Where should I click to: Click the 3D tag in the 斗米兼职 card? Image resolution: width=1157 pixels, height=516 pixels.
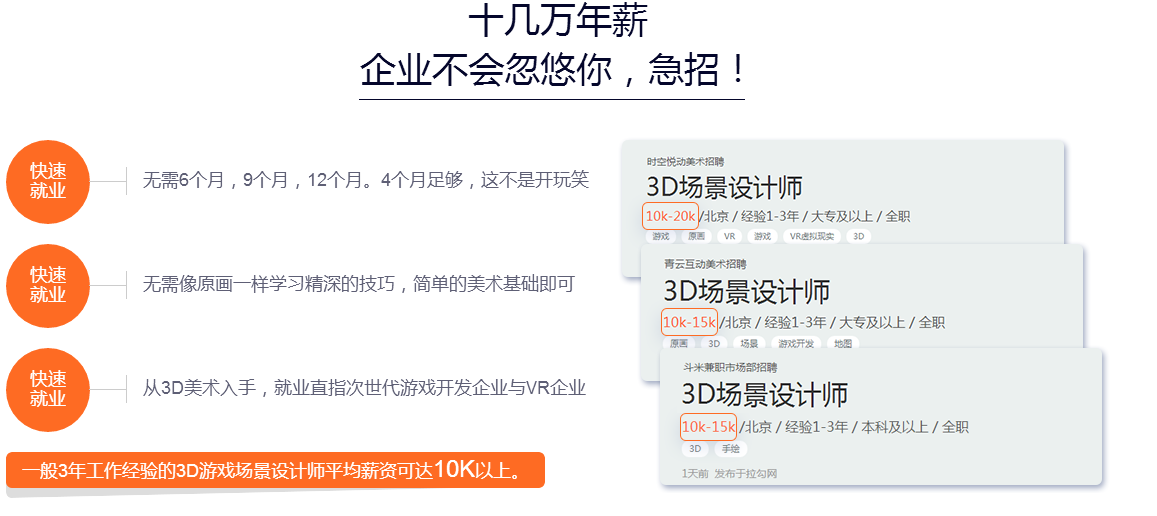tap(695, 449)
